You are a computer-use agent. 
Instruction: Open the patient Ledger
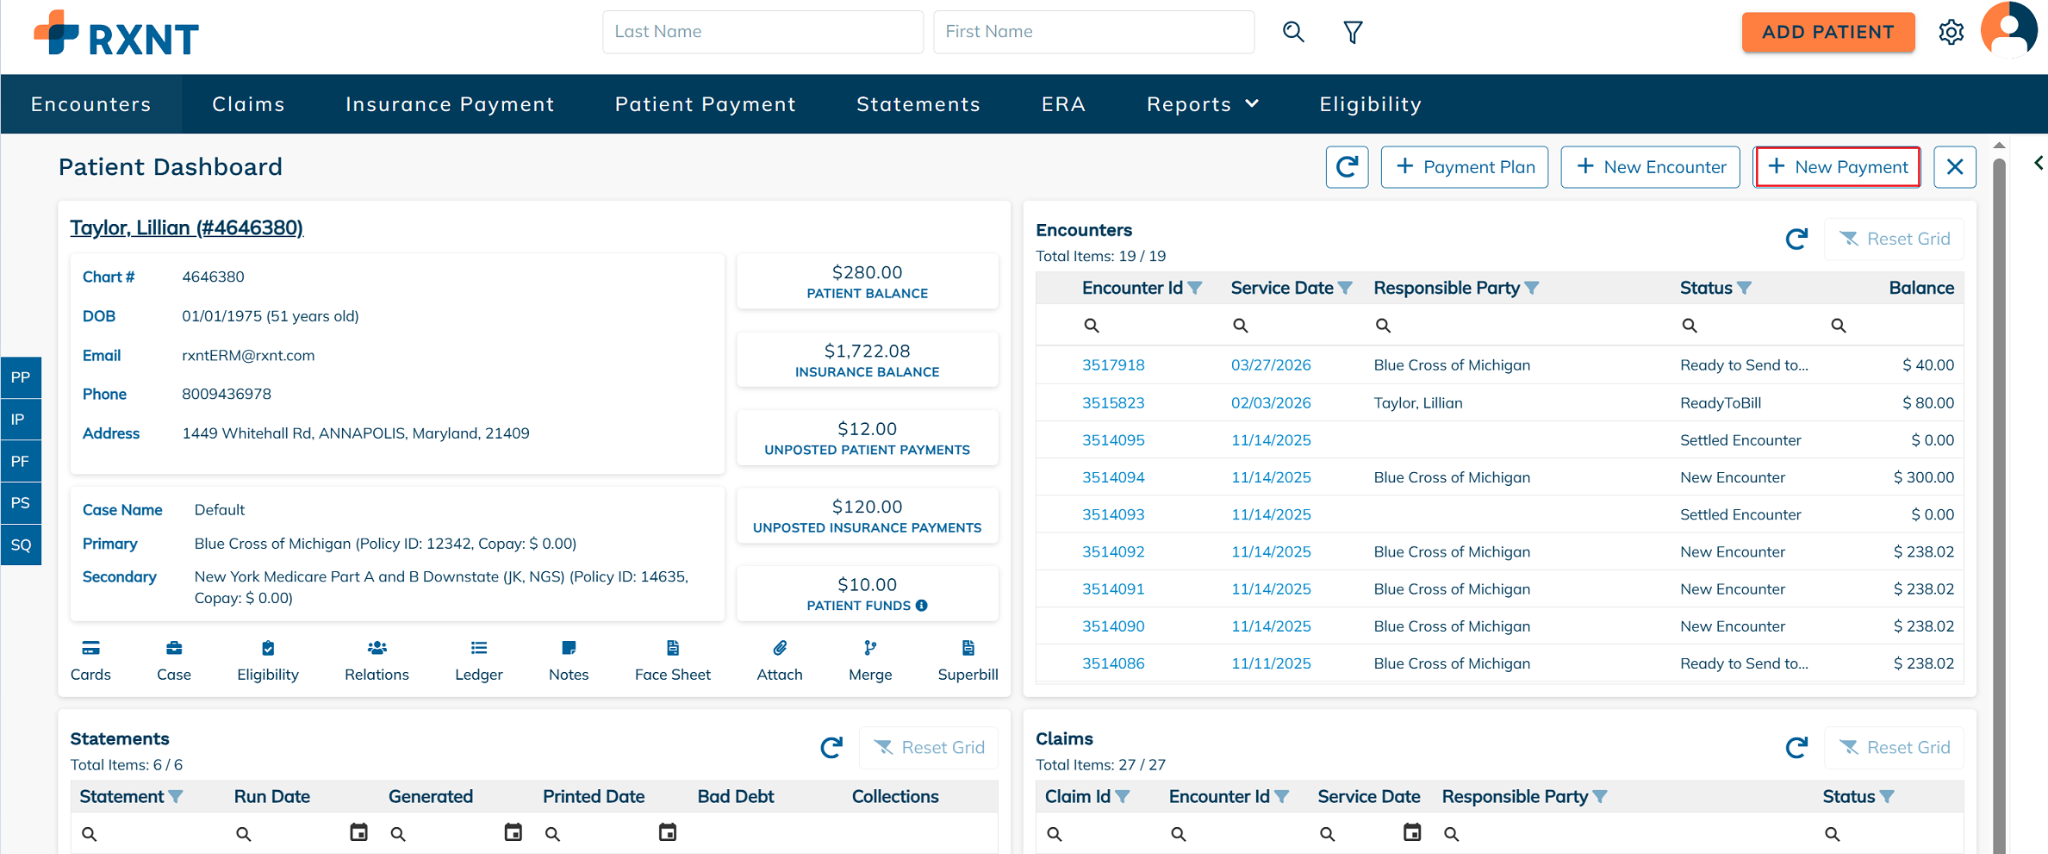tap(478, 648)
